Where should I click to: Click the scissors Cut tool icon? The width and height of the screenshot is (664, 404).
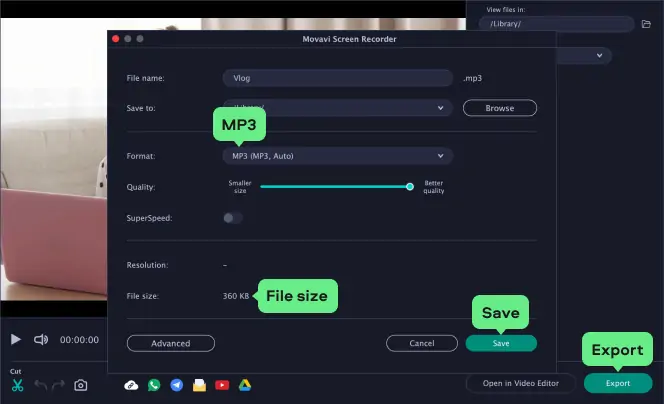(x=17, y=385)
